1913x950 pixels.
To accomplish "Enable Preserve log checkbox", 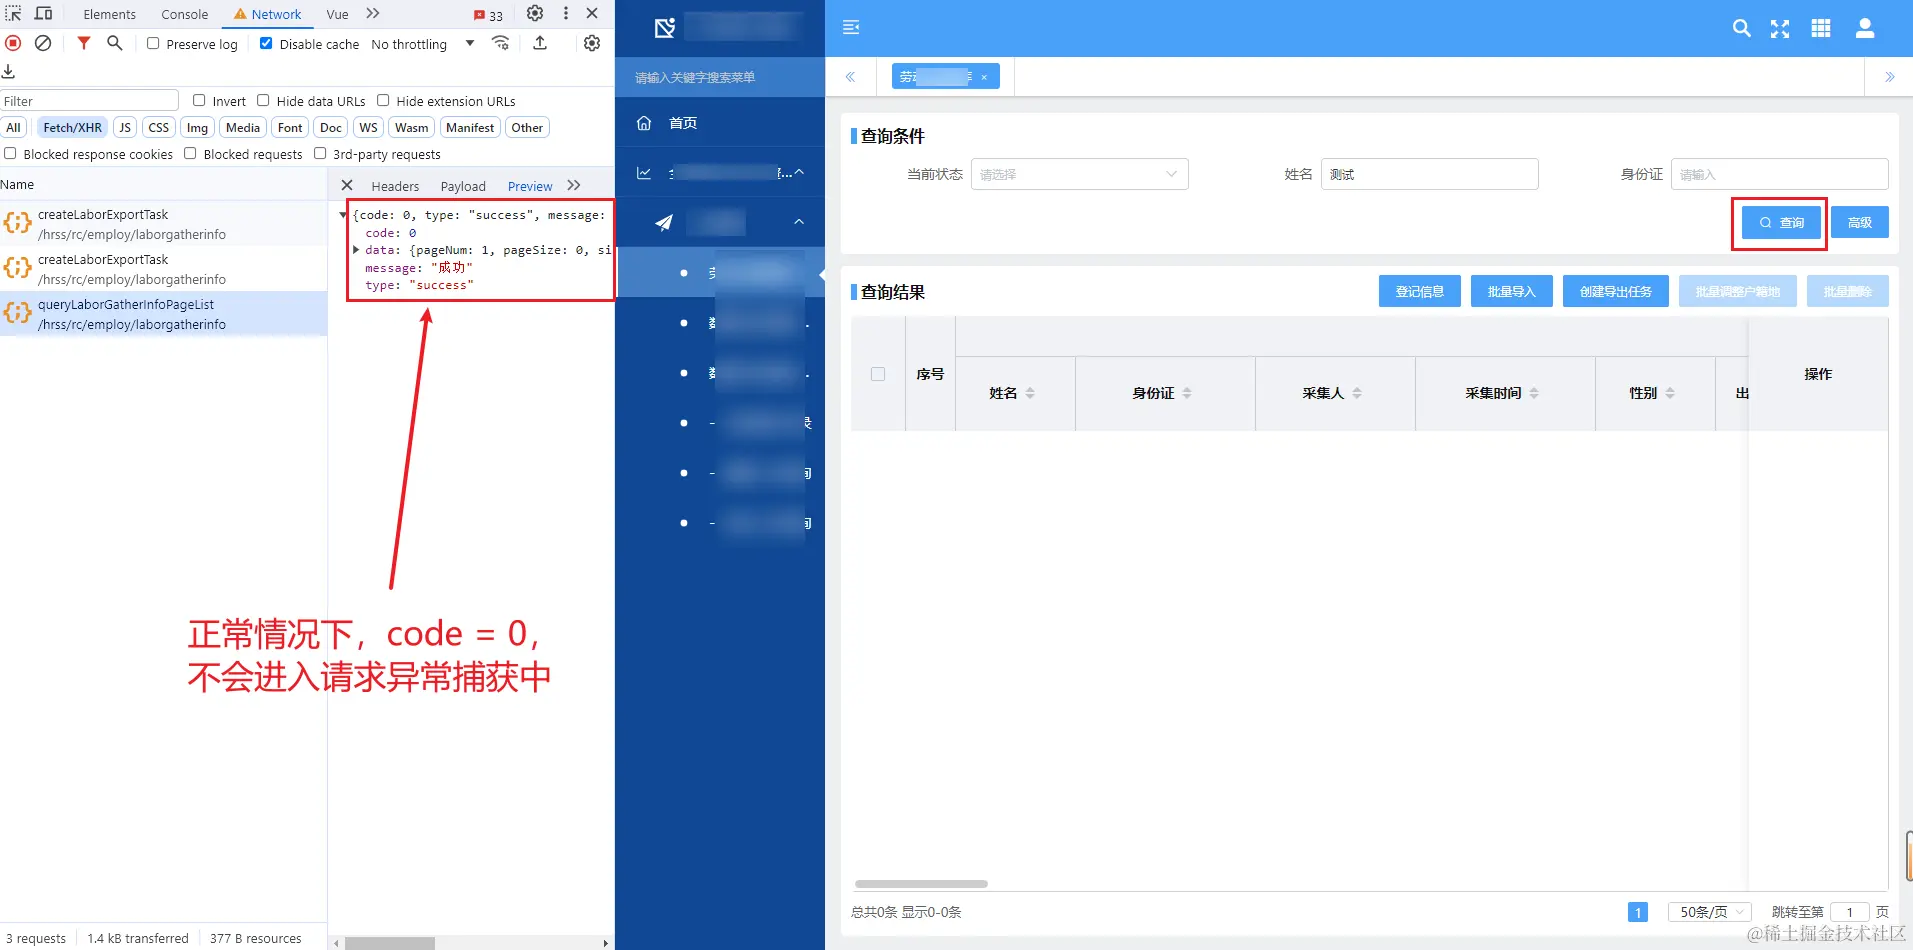I will click(x=153, y=43).
